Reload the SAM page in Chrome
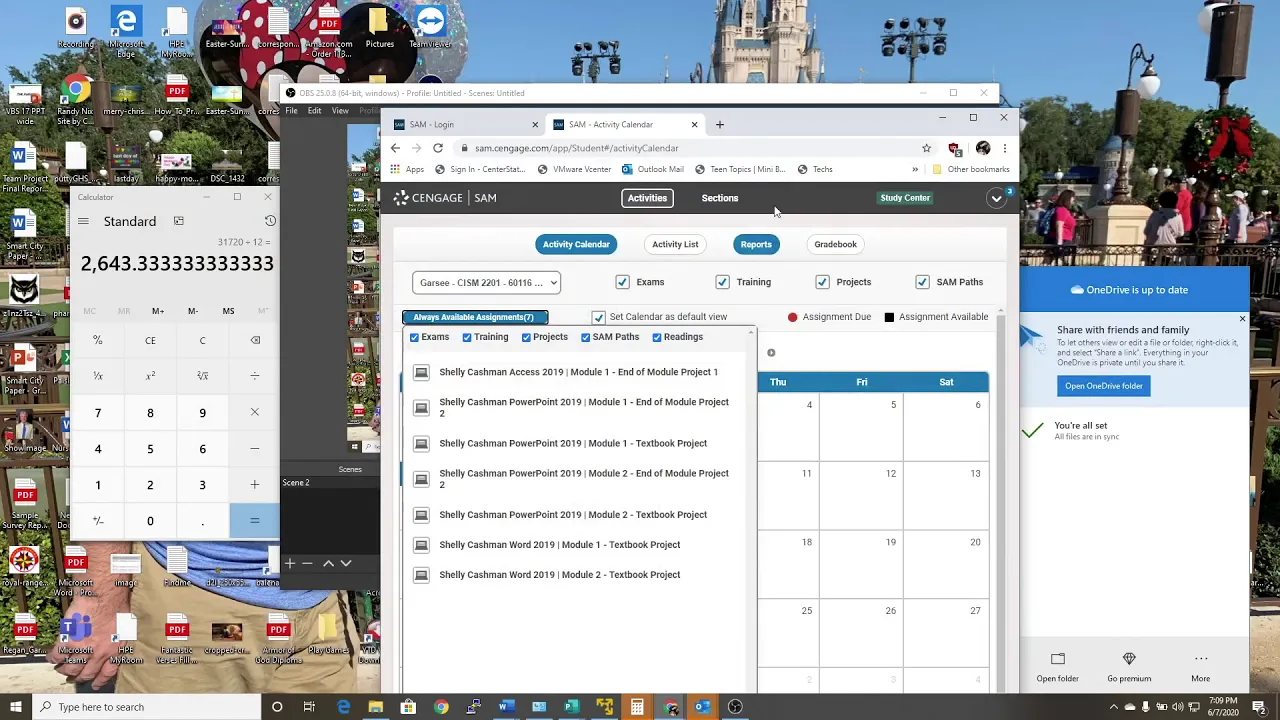Image resolution: width=1280 pixels, height=720 pixels. [438, 148]
